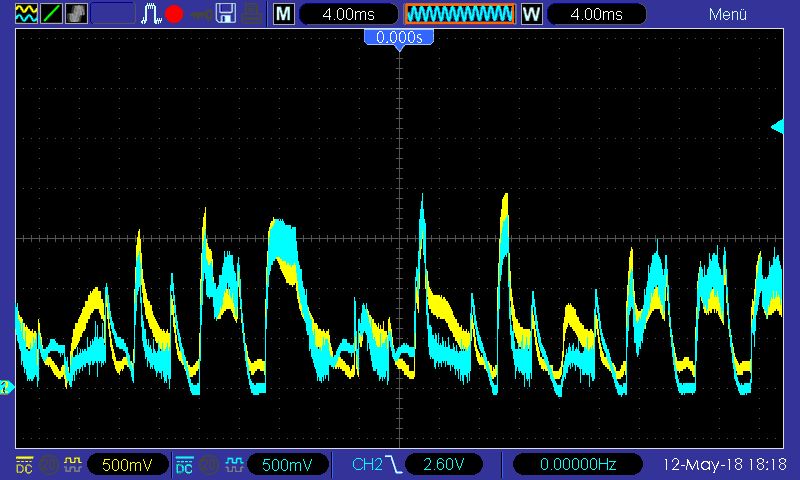Open the Menü button
The image size is (800, 480).
727,14
